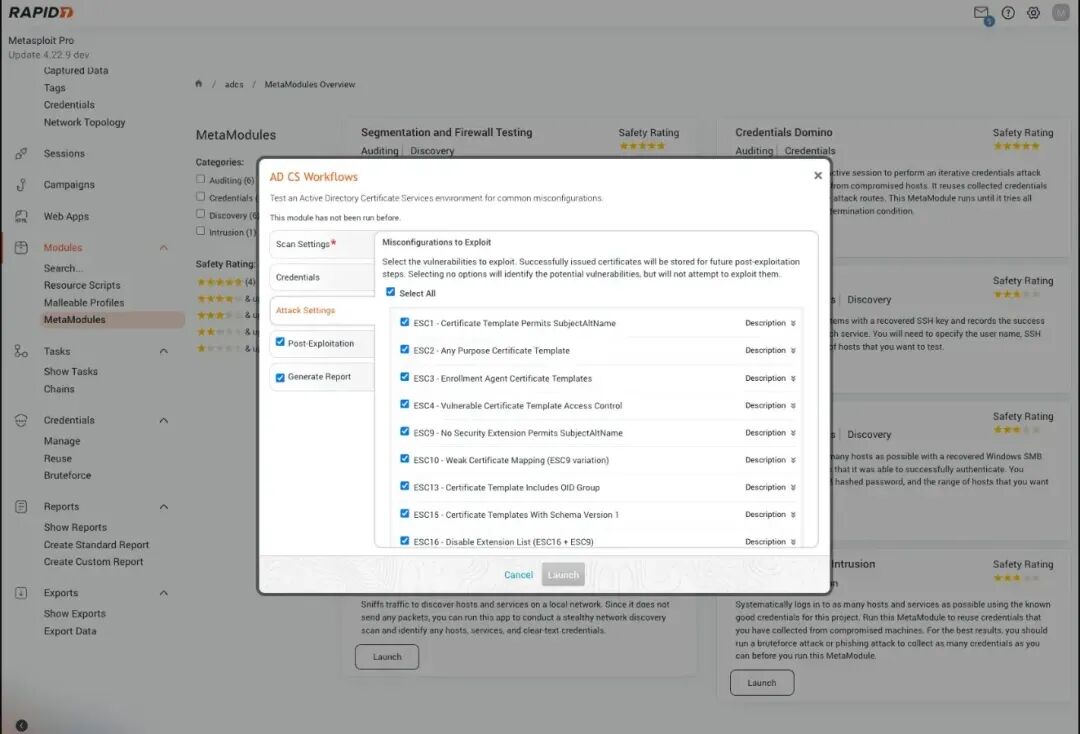
Task: Expand the Description for ESC9
Action: point(775,431)
